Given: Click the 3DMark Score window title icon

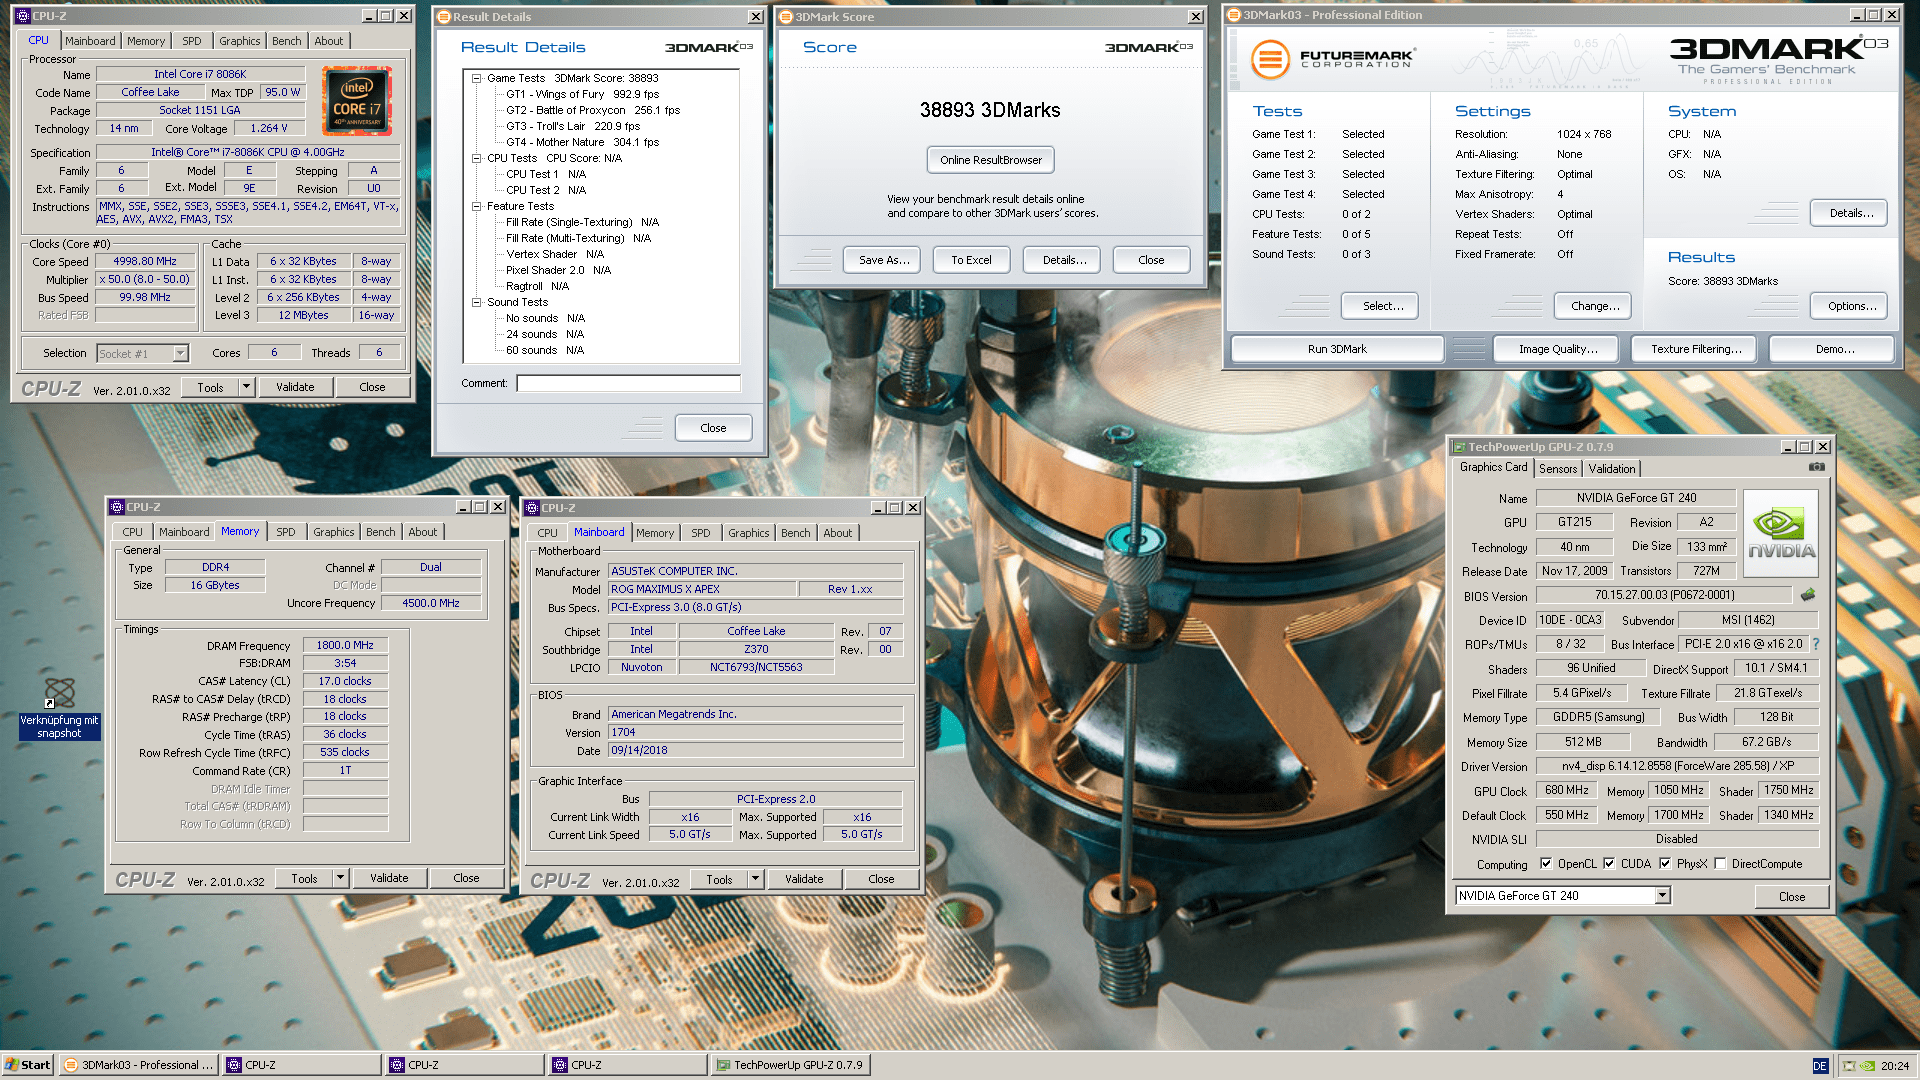Looking at the screenshot, I should (x=786, y=17).
